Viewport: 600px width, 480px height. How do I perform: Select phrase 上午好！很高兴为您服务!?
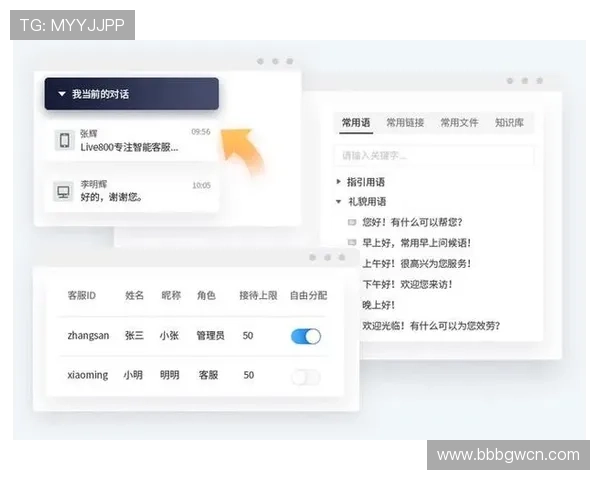[416, 263]
